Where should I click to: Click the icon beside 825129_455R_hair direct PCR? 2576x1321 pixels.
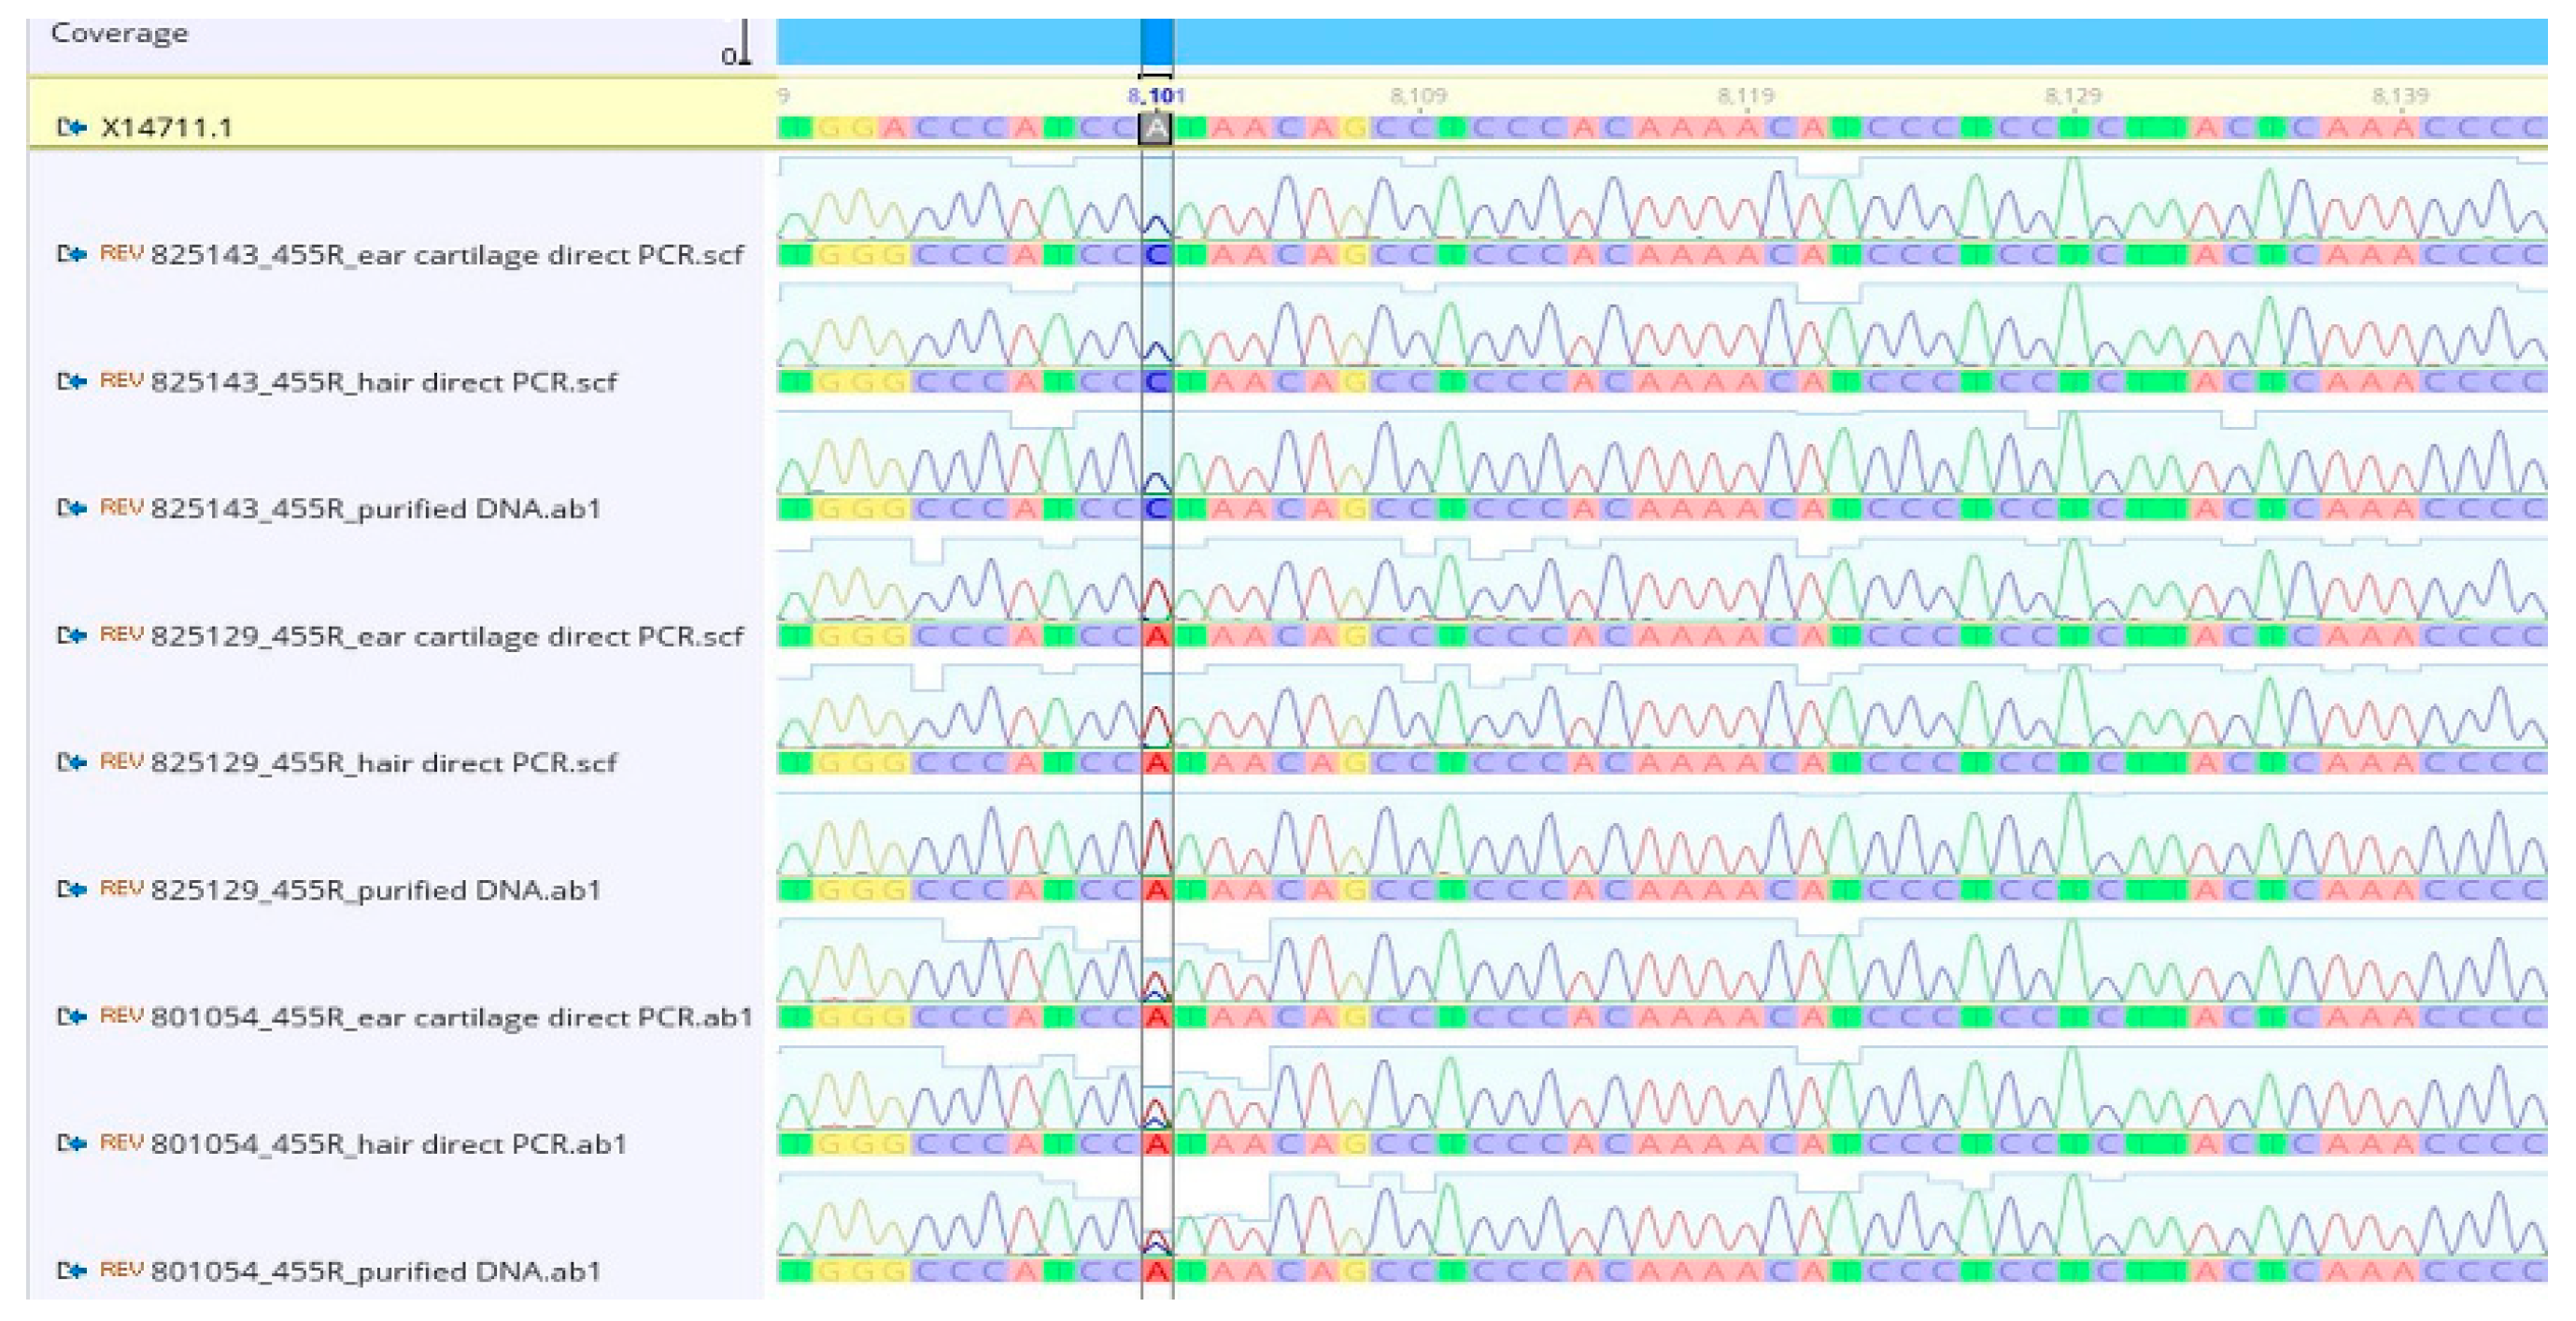[x=72, y=762]
